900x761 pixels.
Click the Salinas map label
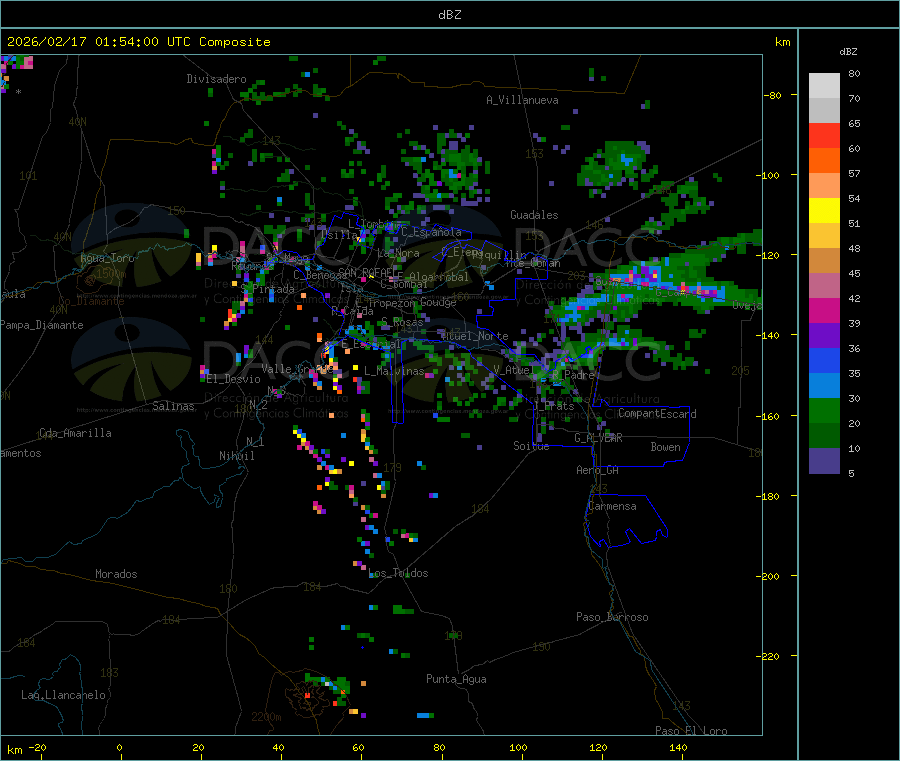click(173, 406)
